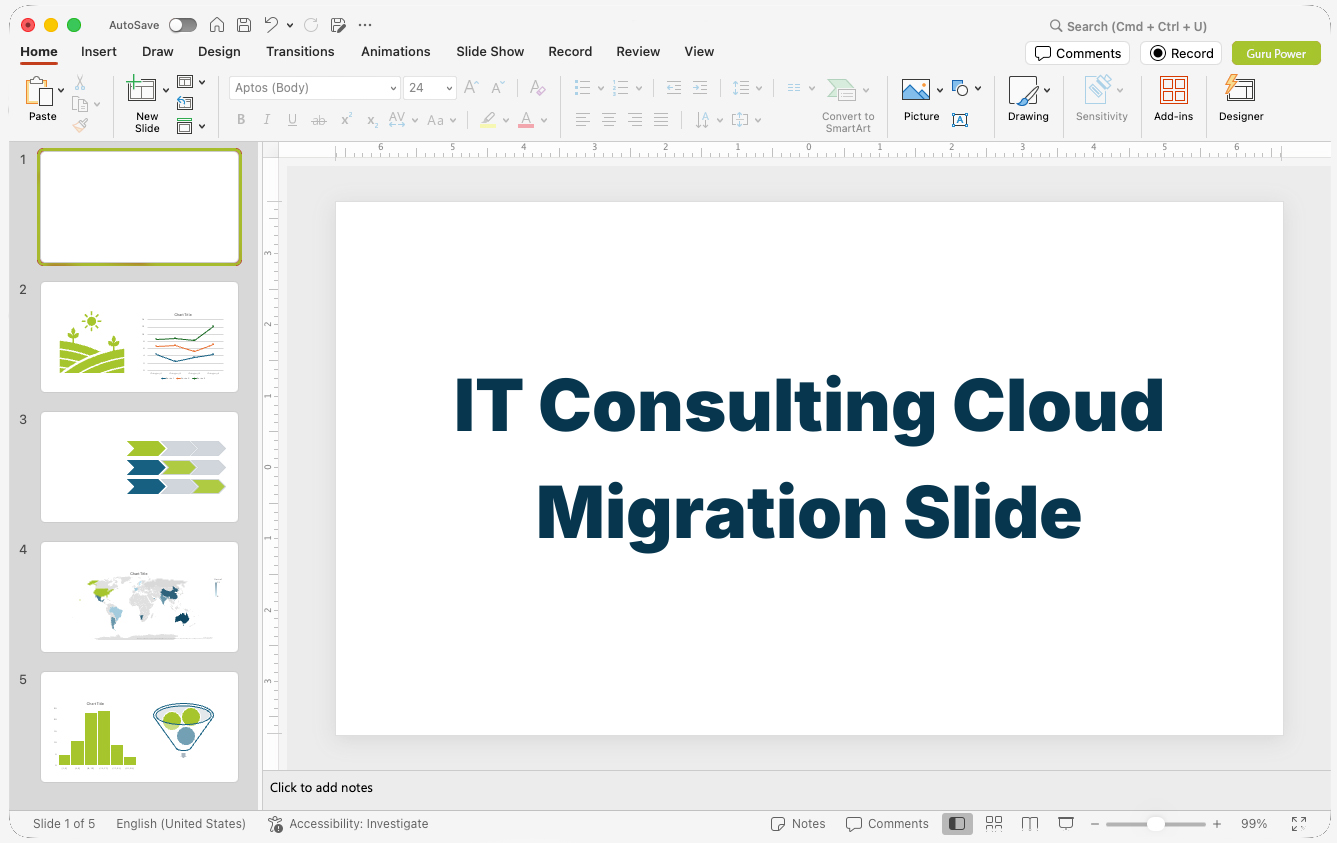Select the slide 4 world map thumbnail
Screen dimensions: 1337x843
pyautogui.click(x=140, y=597)
